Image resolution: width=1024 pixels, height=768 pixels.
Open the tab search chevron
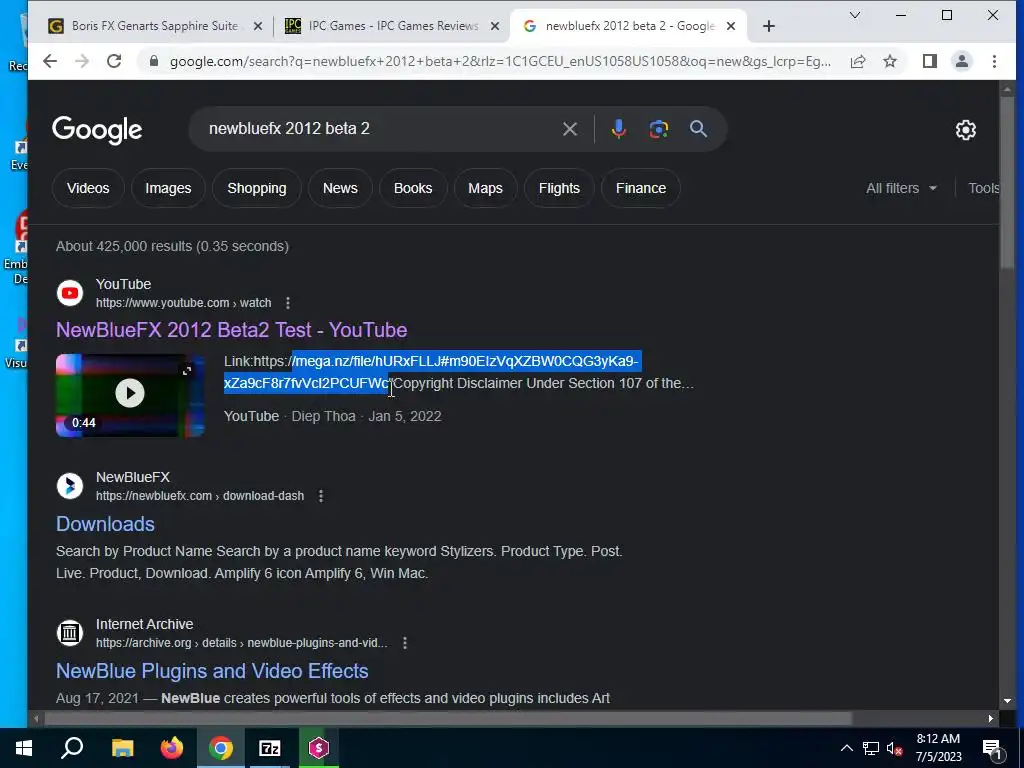854,15
